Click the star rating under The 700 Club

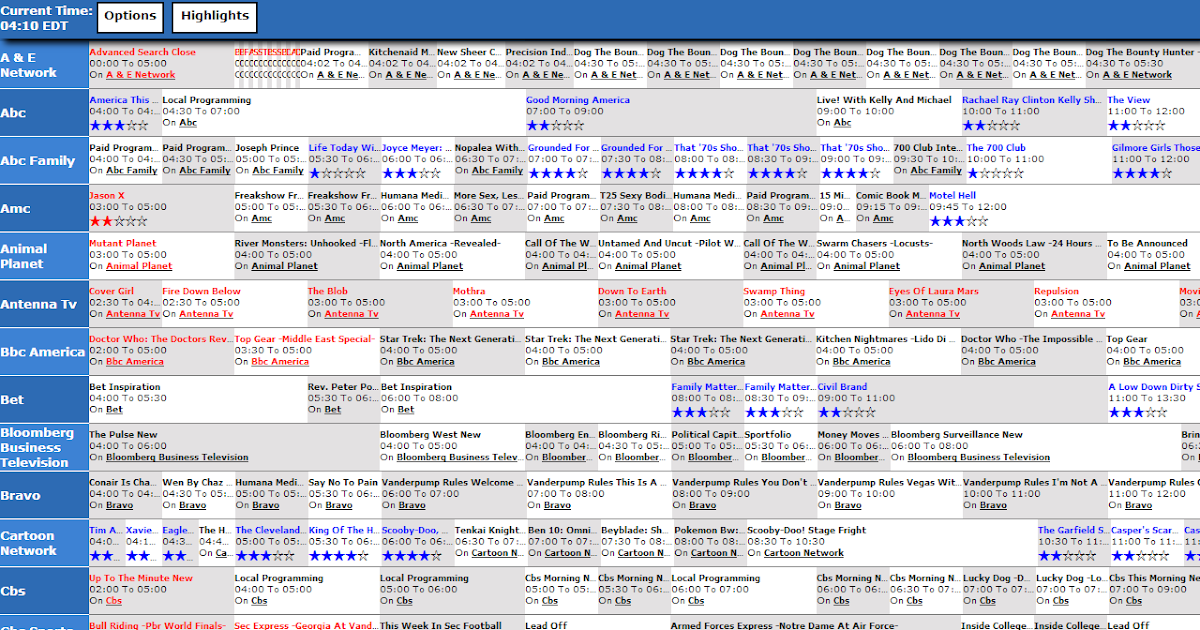(996, 174)
